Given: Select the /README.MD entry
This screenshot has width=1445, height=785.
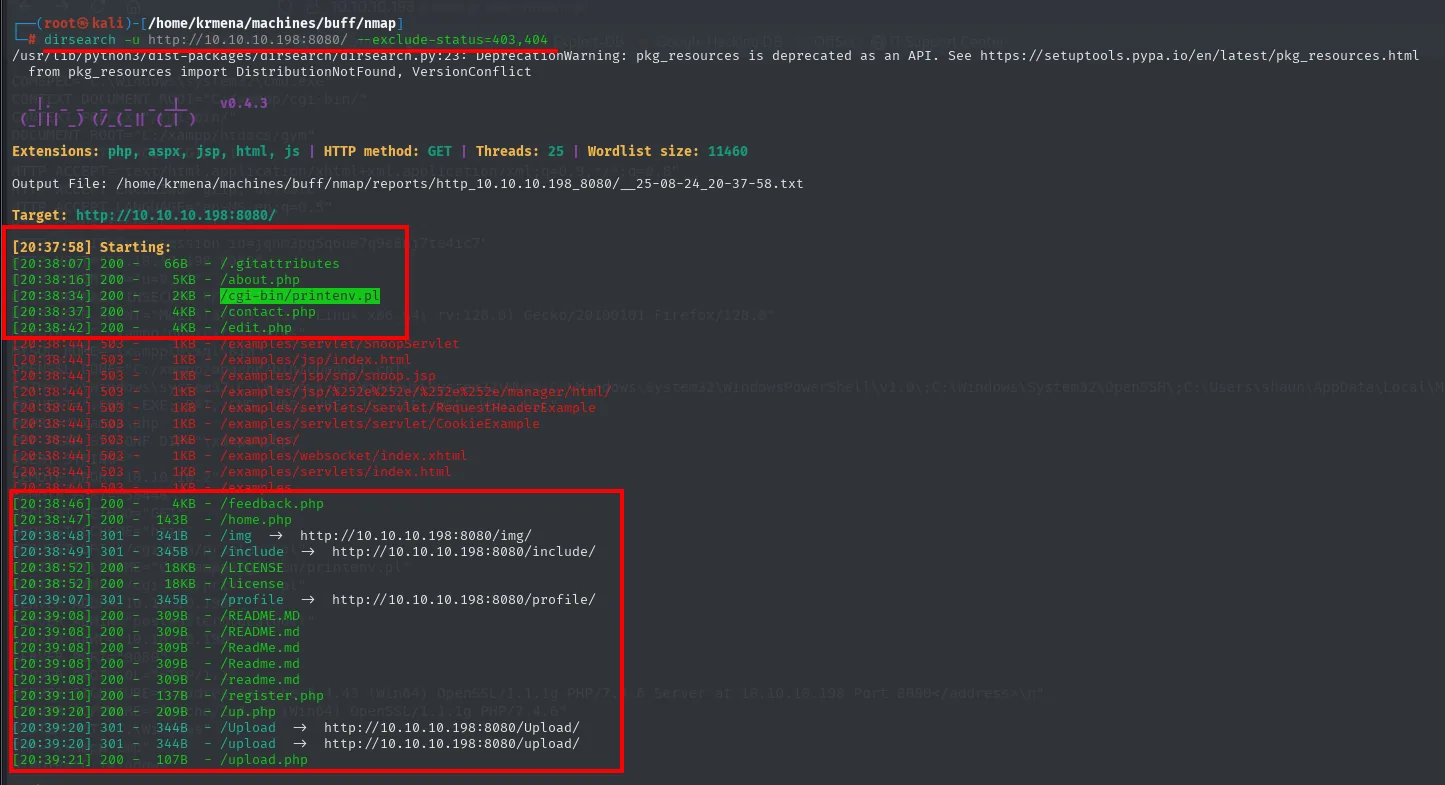Looking at the screenshot, I should (259, 616).
